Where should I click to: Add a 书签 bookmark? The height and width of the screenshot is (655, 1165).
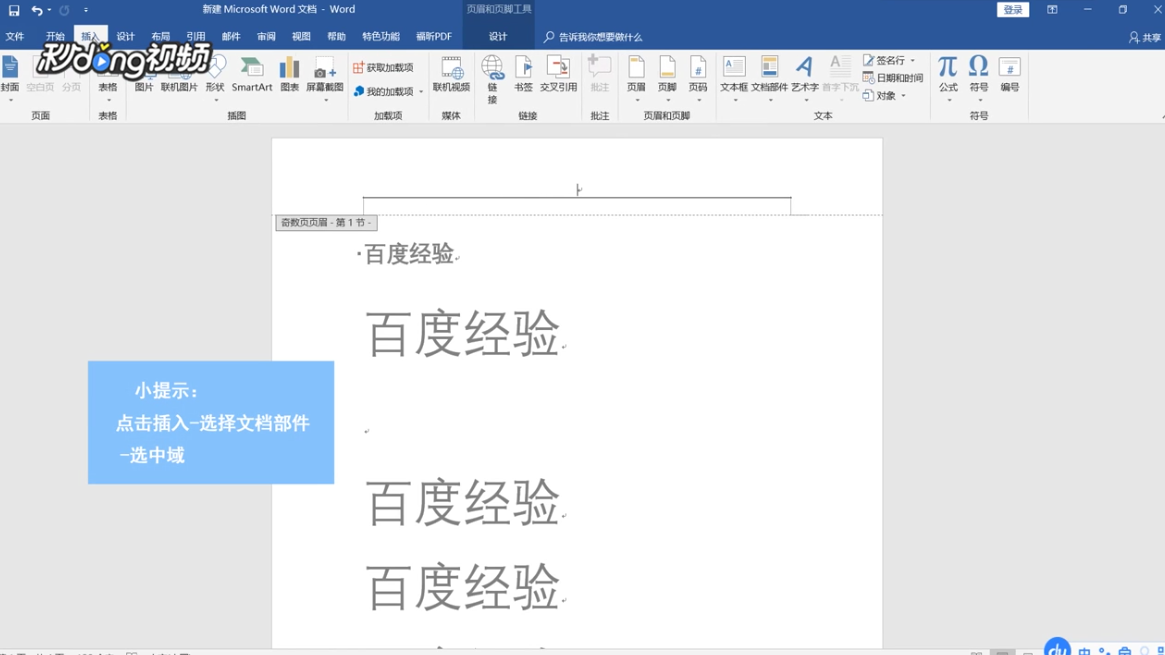(x=523, y=74)
